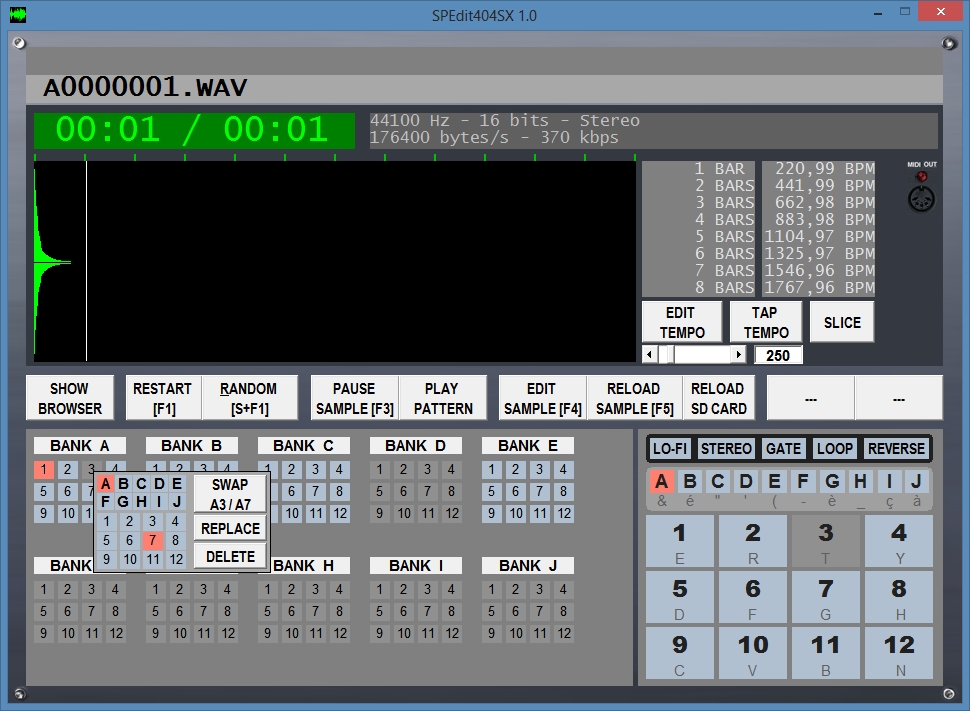Select bank C in the right pad panel
Screen dimensions: 970x711
tap(718, 481)
